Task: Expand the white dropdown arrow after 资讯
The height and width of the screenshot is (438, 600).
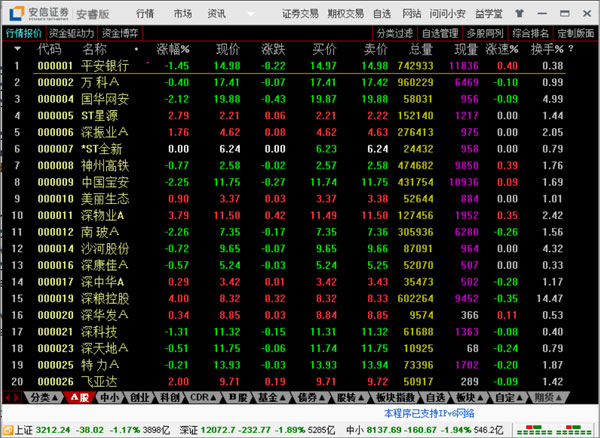Action: (x=251, y=14)
